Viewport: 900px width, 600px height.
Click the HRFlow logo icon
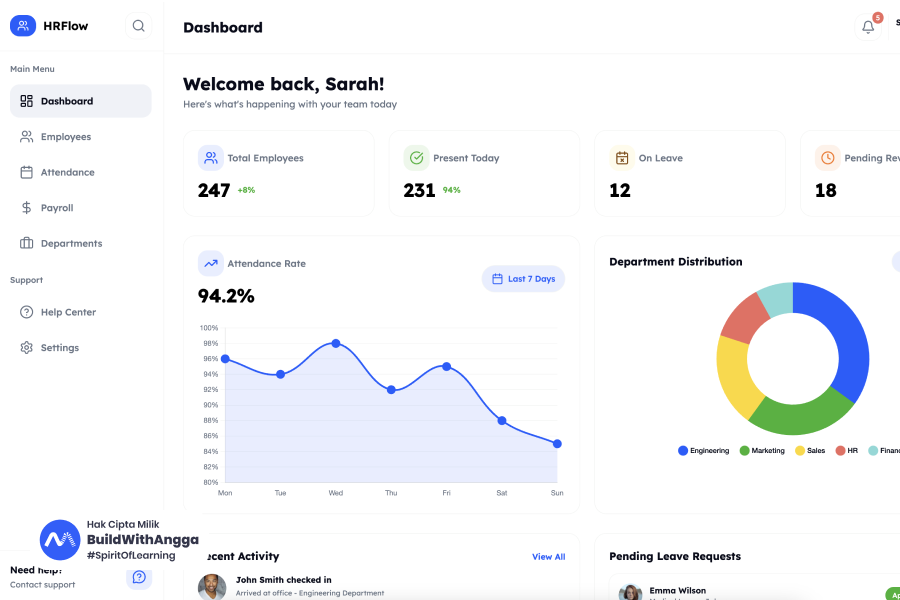point(23,26)
